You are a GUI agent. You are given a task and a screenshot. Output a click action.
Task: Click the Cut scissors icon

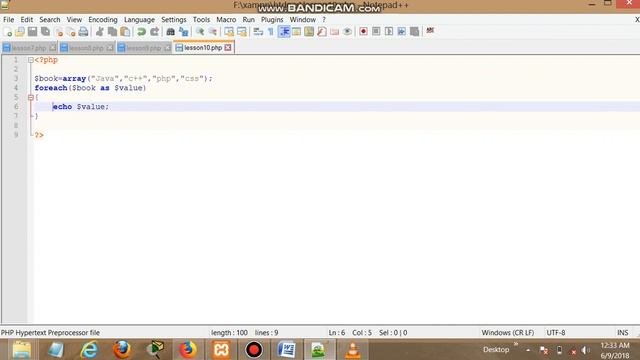coord(100,31)
